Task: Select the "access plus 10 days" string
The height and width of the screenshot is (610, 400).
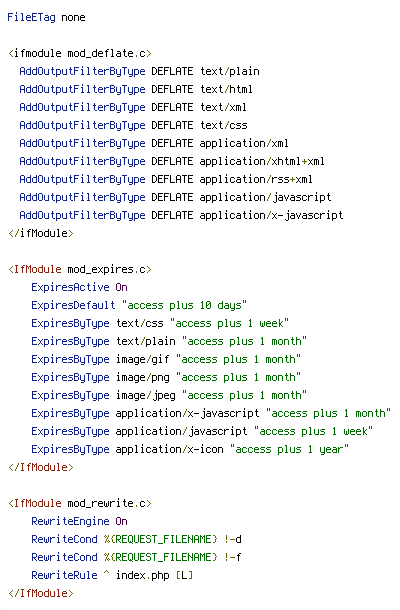Action: [x=184, y=305]
